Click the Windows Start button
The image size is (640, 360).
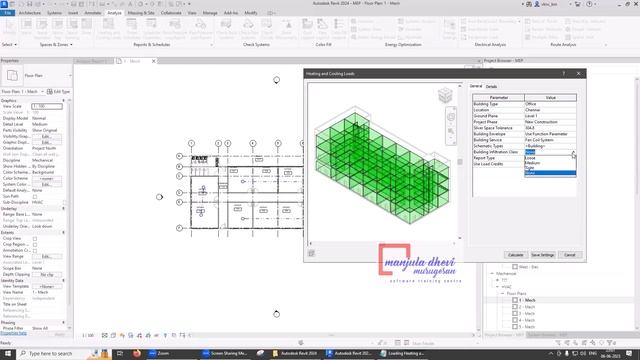pos(8,353)
